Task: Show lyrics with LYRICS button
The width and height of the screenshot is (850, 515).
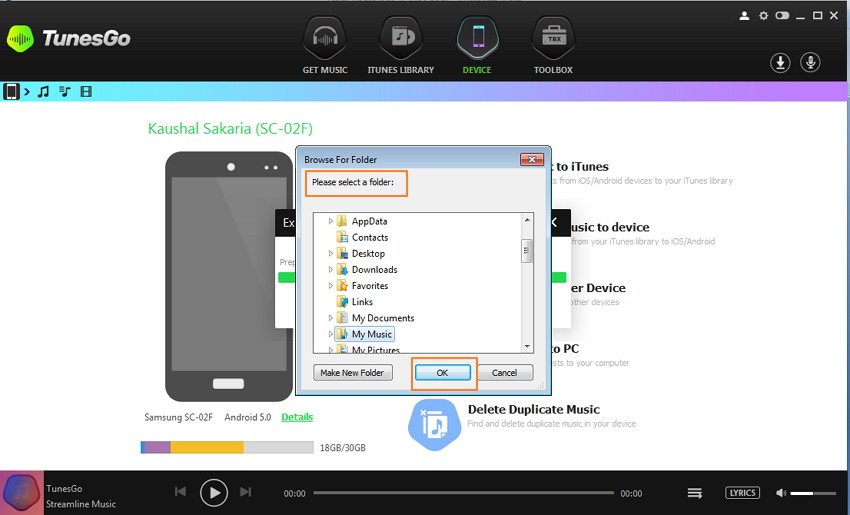Action: (742, 493)
